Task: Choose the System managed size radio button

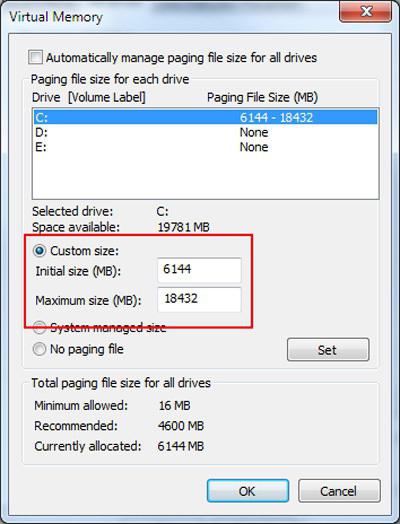Action: (39, 328)
